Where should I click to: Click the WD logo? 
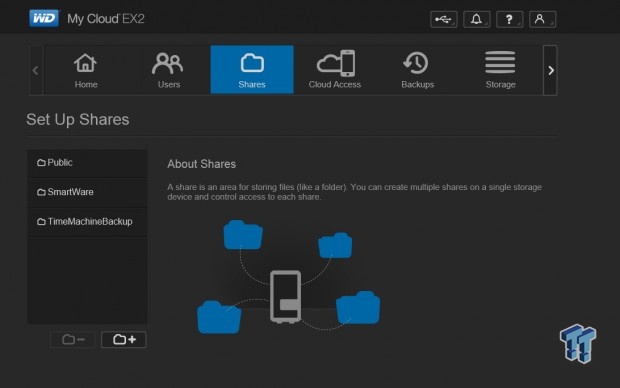[x=44, y=18]
